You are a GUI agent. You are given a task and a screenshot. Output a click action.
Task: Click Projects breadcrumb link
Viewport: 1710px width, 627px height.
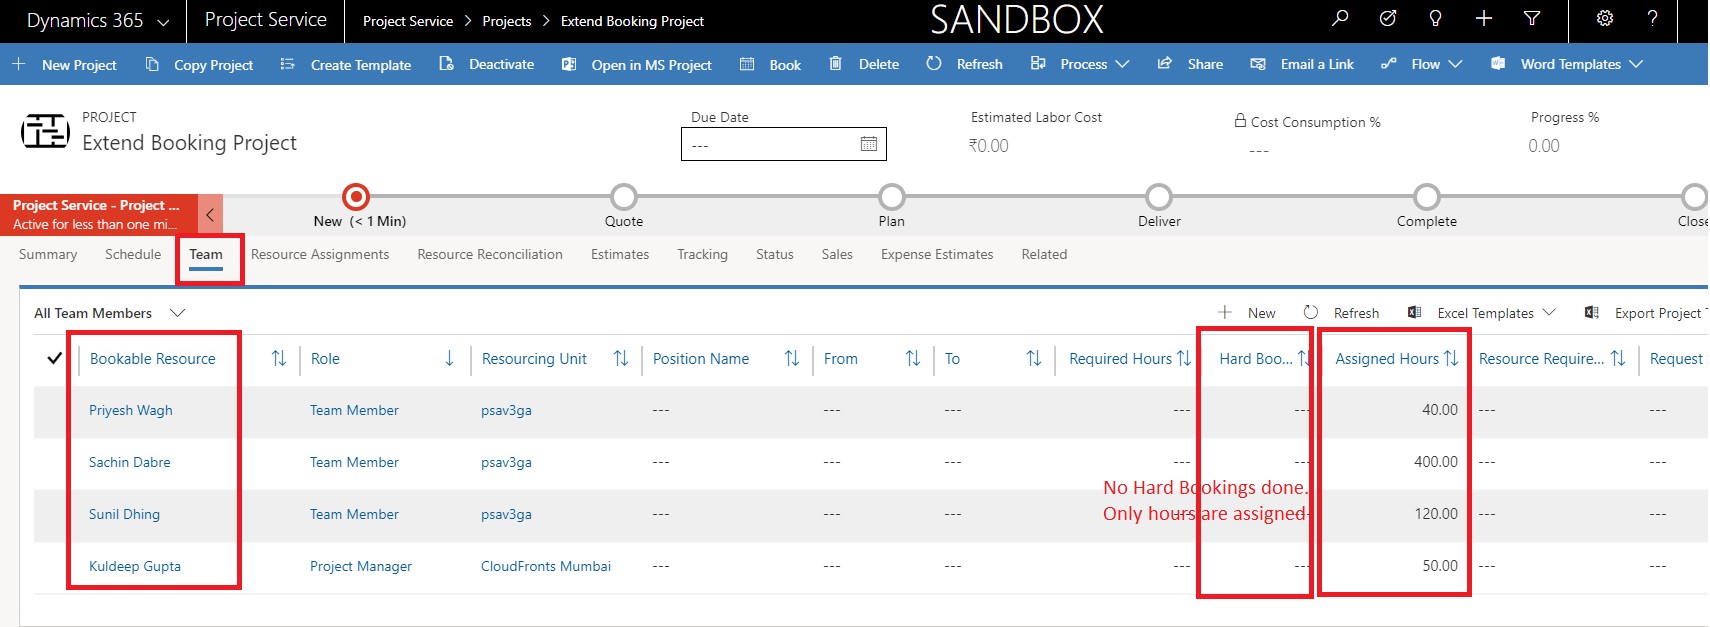click(x=507, y=21)
